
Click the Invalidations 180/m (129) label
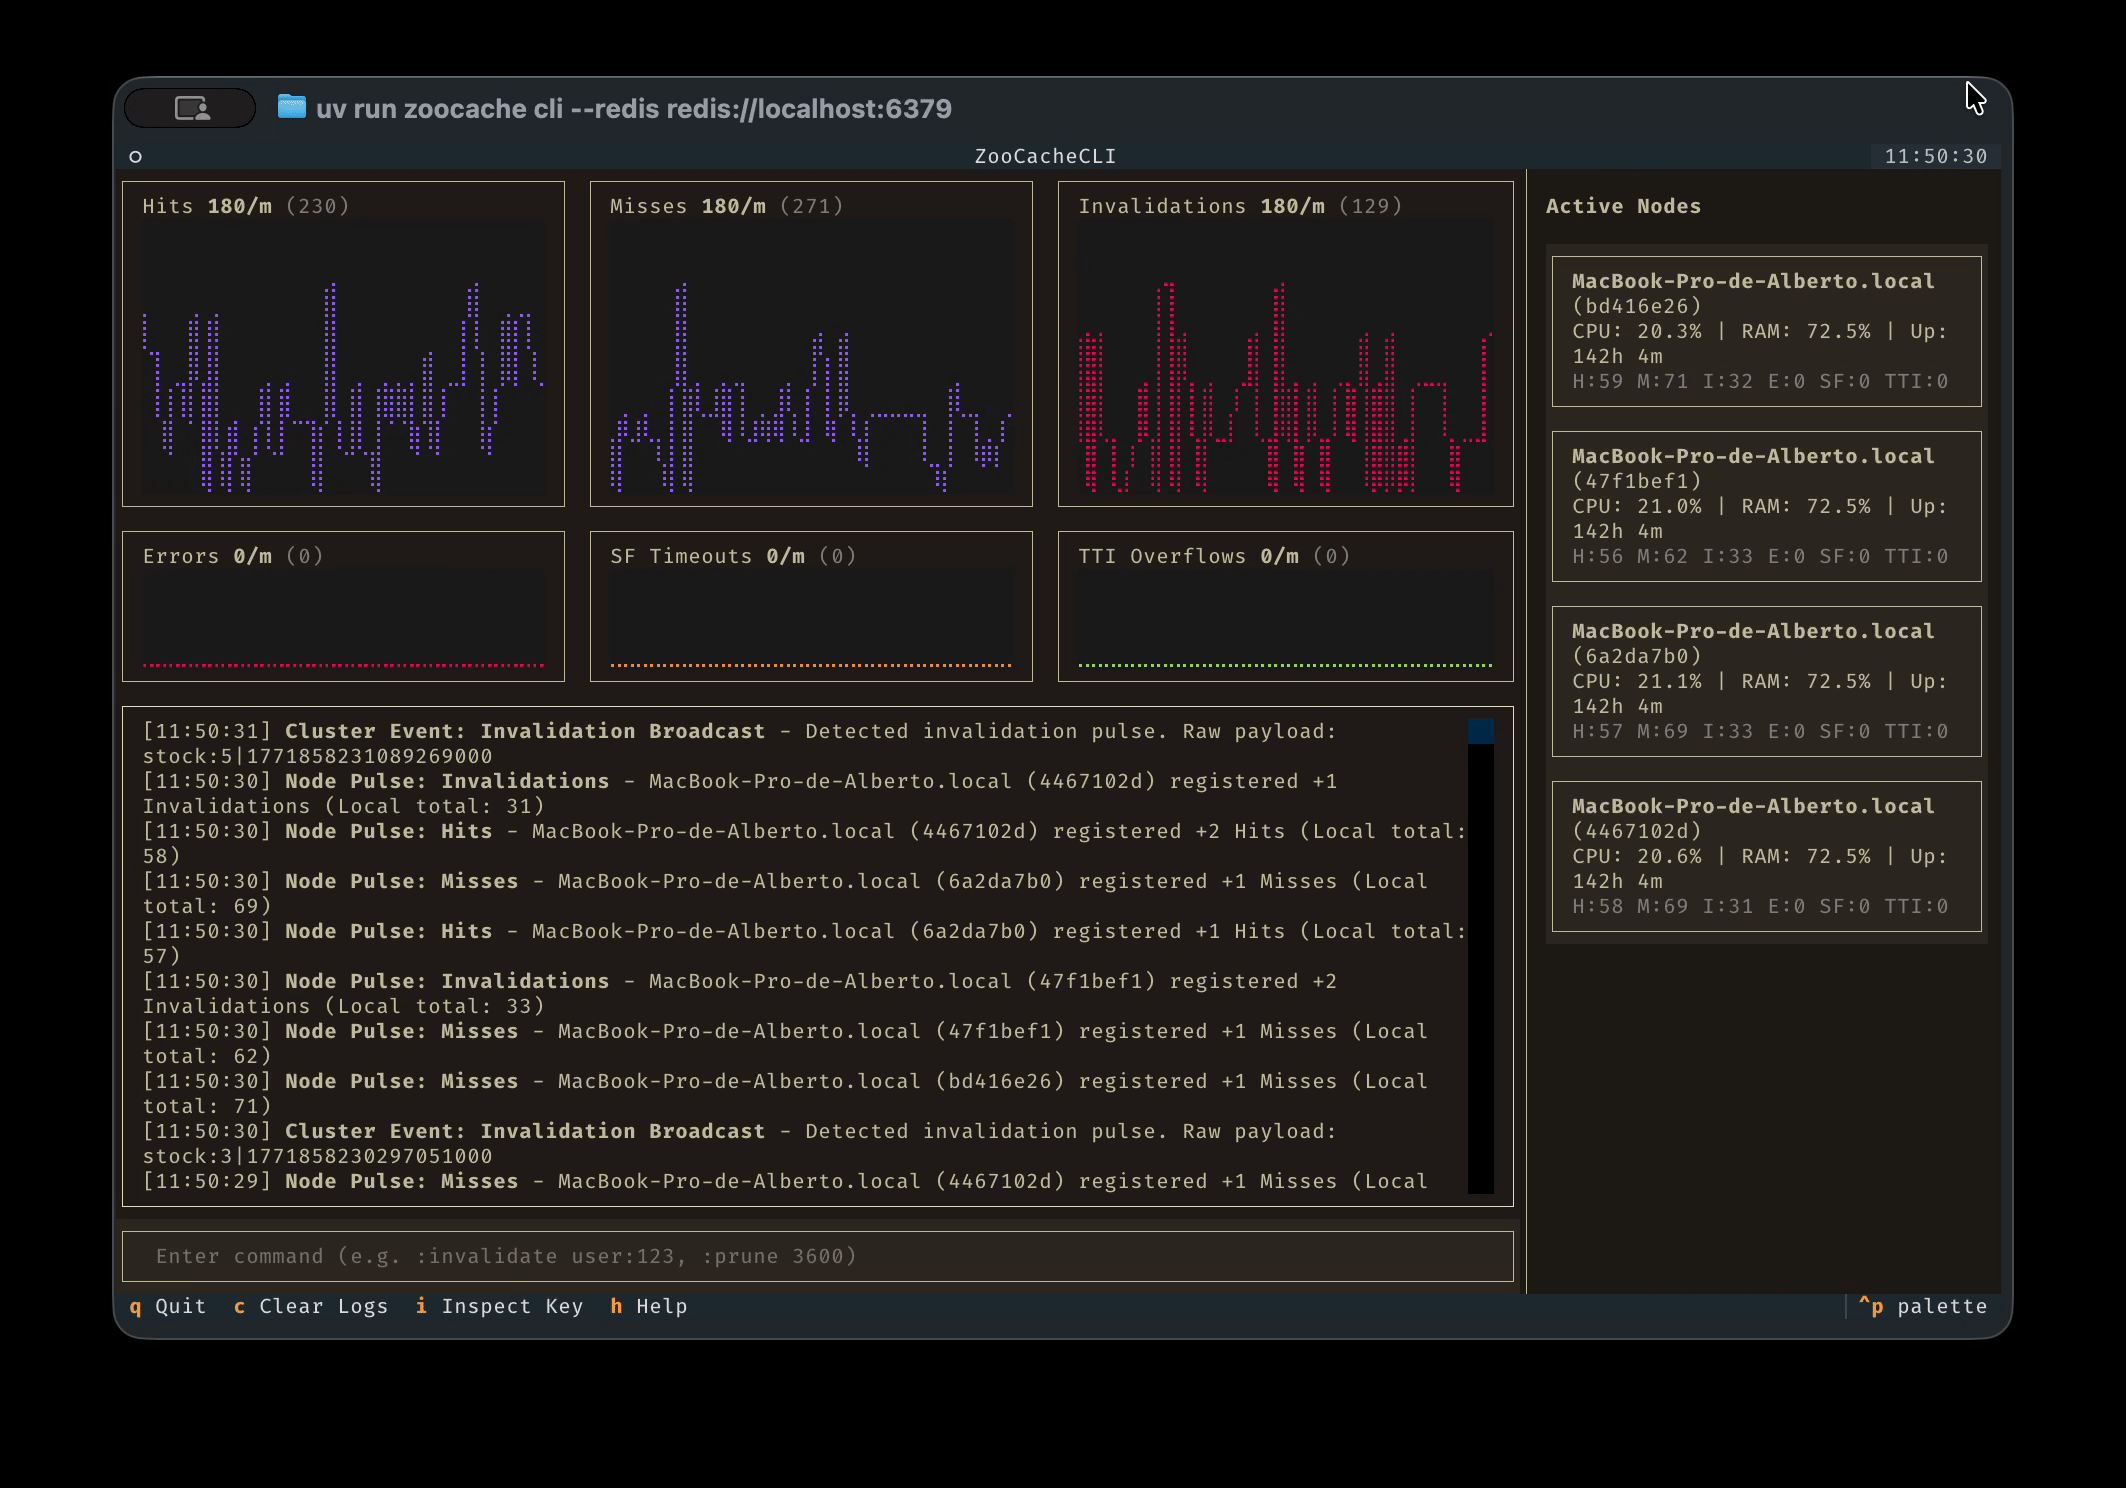click(x=1240, y=206)
